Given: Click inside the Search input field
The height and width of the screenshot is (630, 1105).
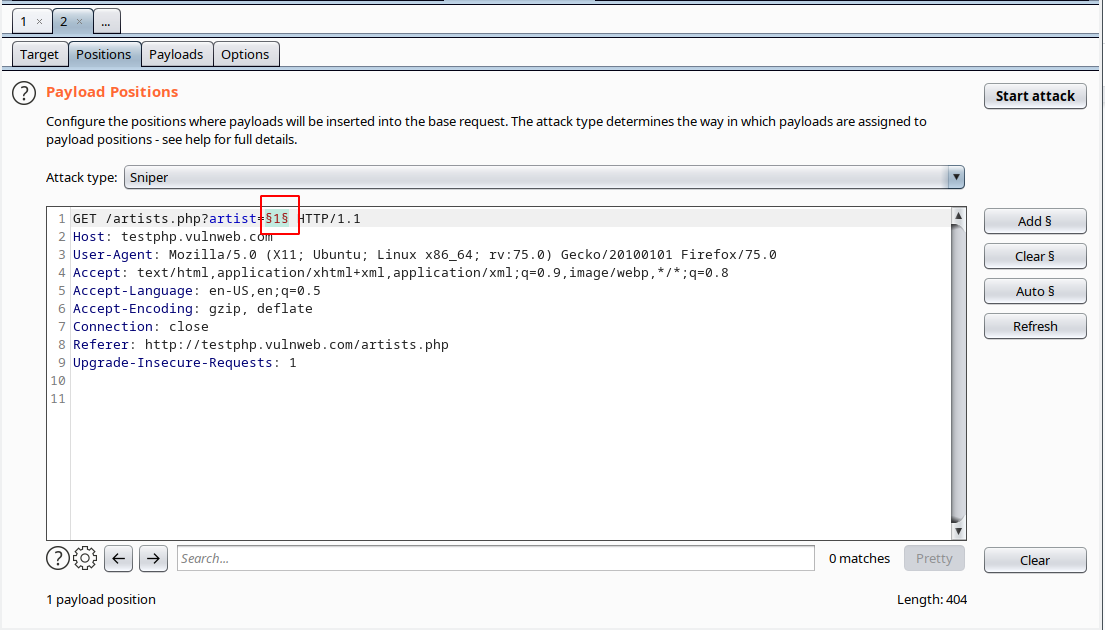Looking at the screenshot, I should 495,558.
